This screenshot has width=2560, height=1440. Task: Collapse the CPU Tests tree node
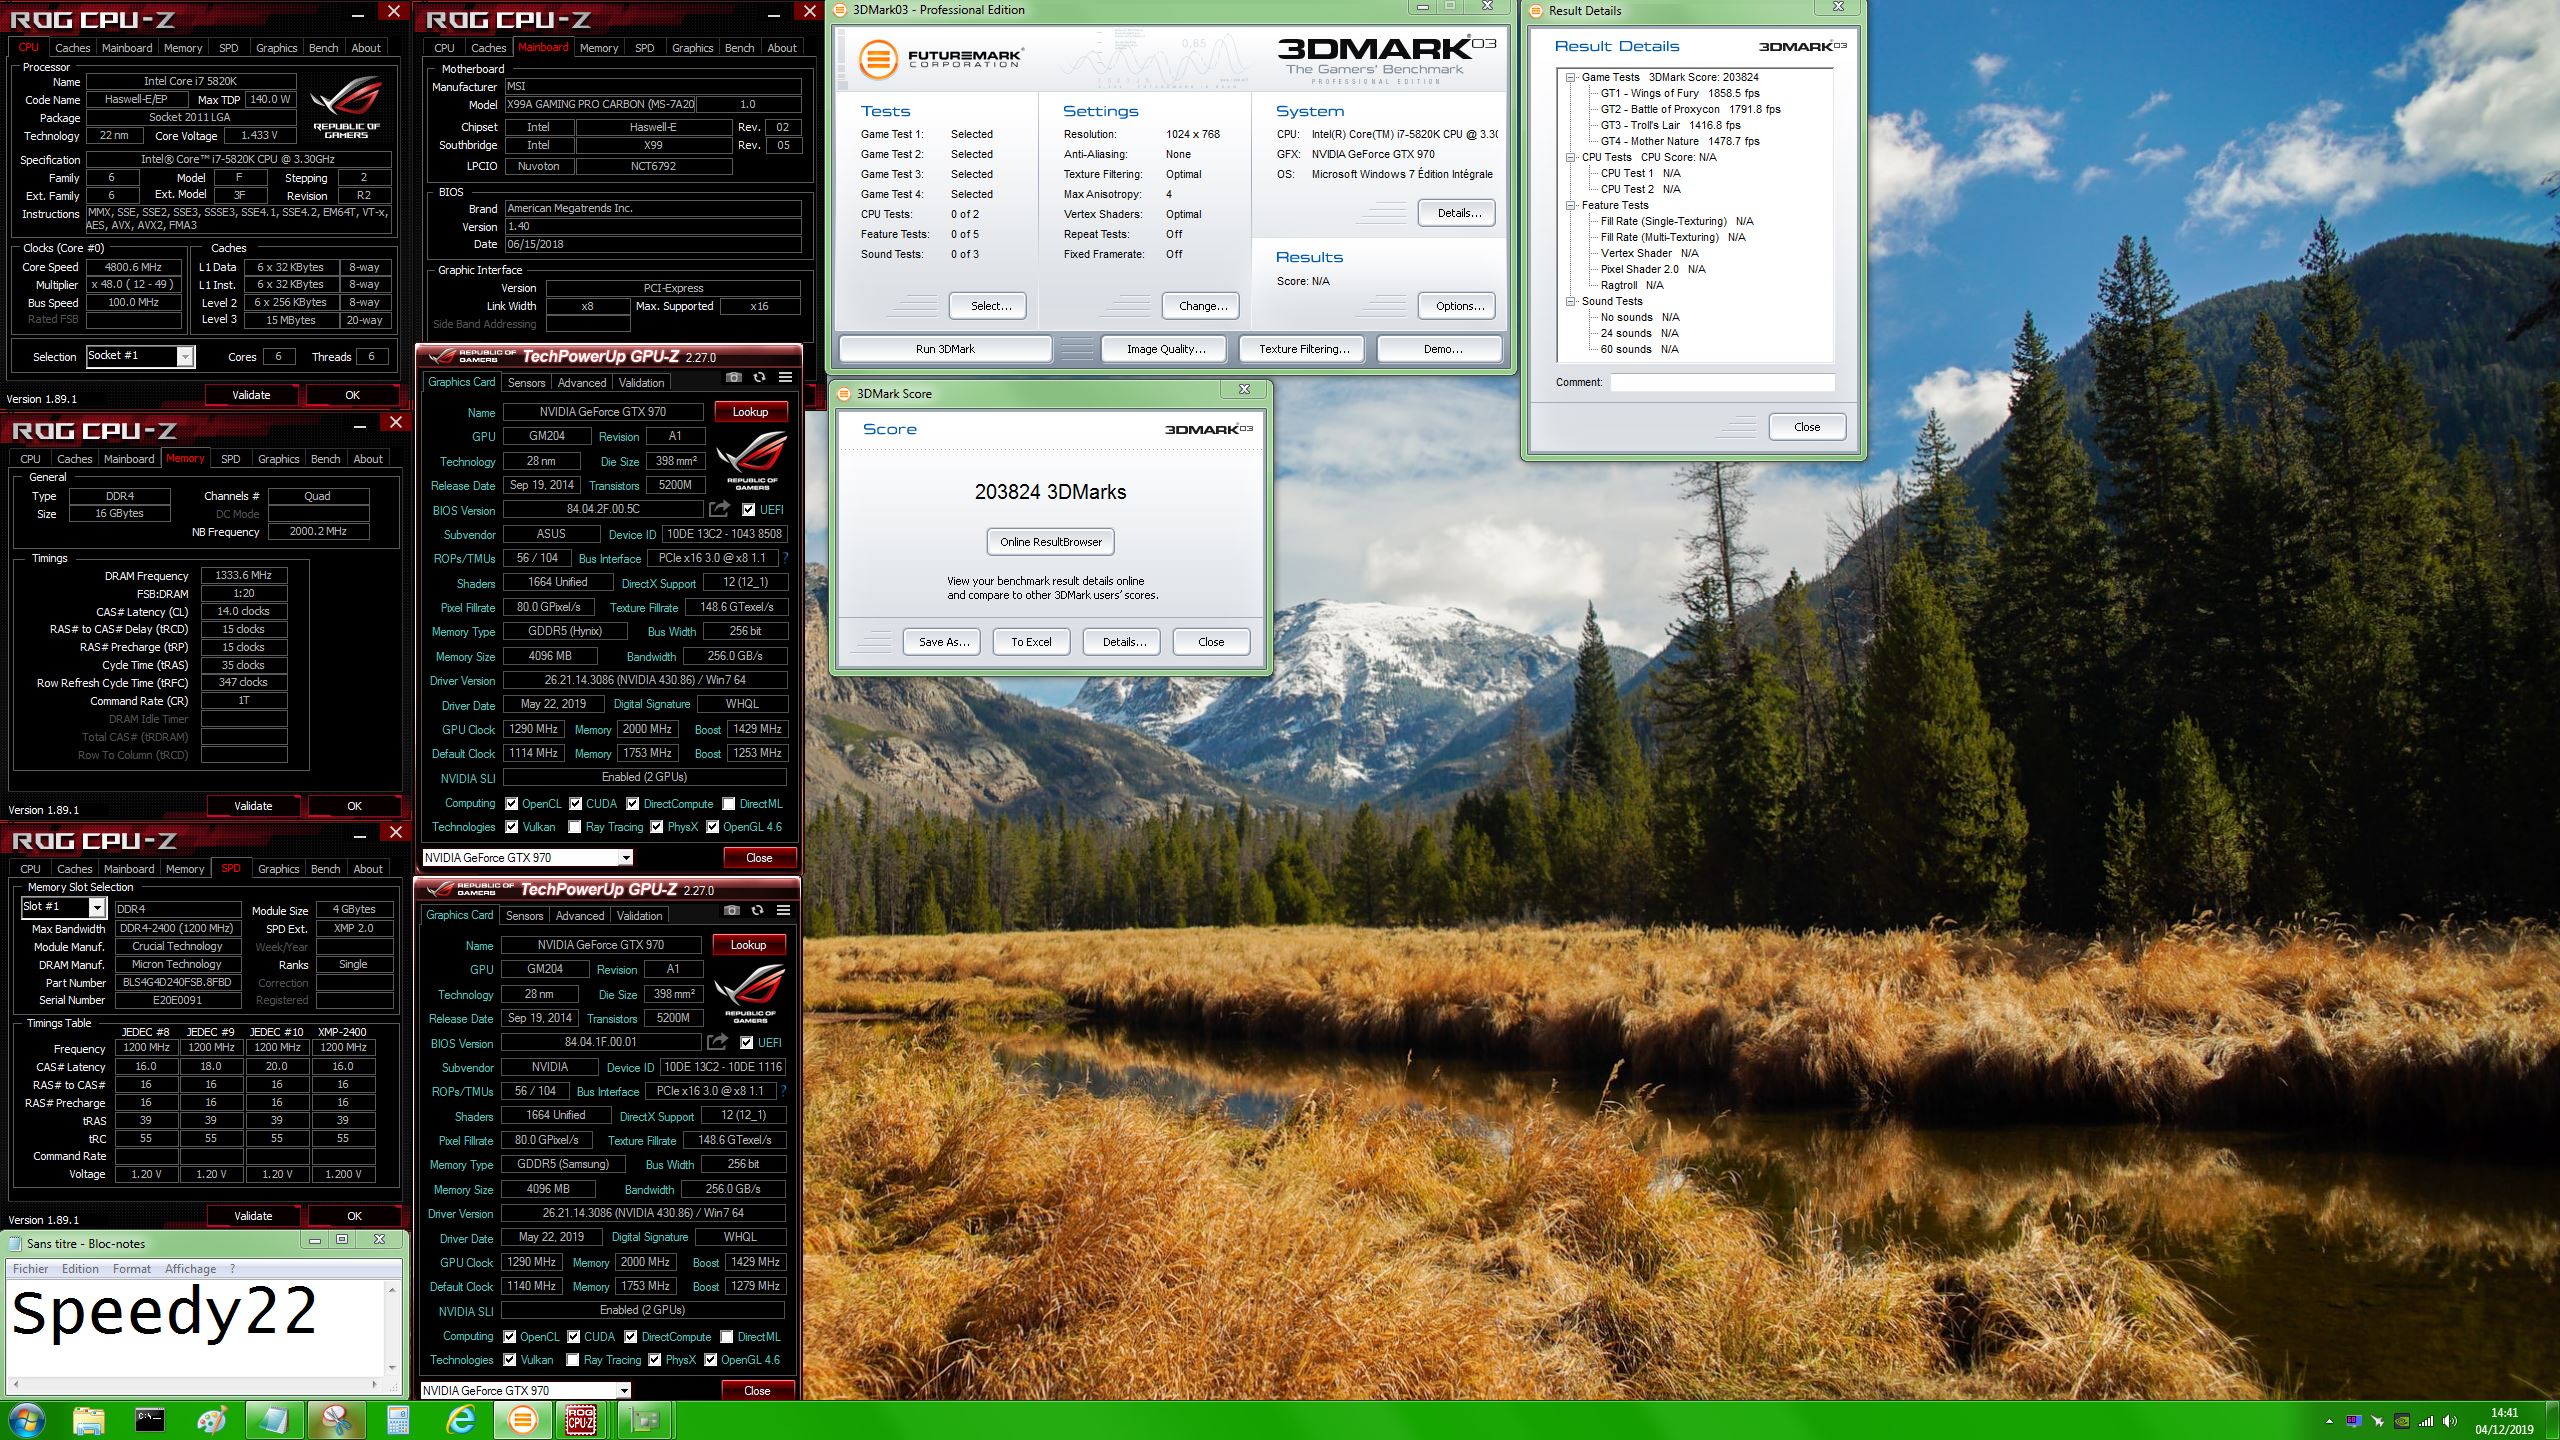click(x=1571, y=157)
